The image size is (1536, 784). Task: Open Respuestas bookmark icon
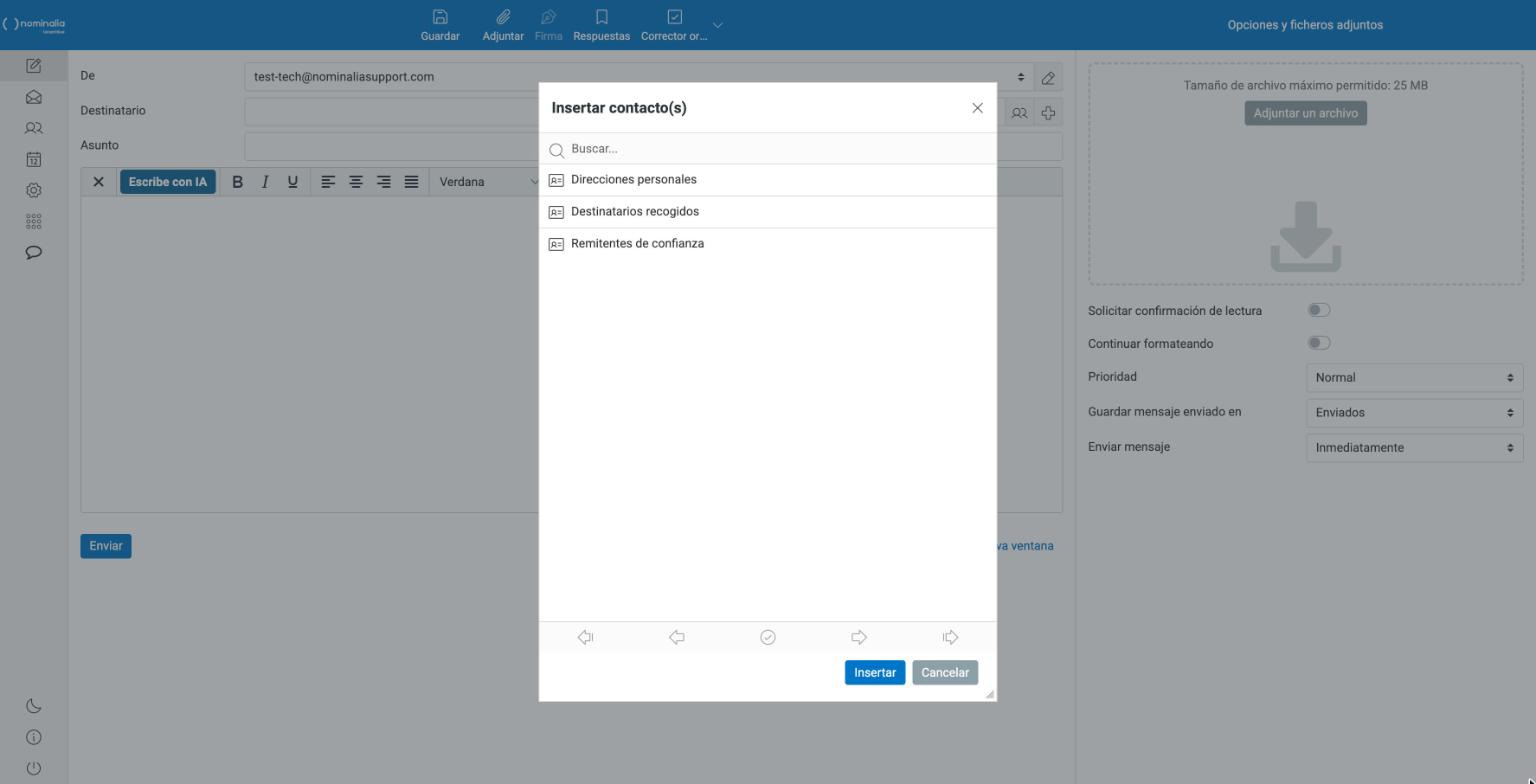(x=601, y=17)
